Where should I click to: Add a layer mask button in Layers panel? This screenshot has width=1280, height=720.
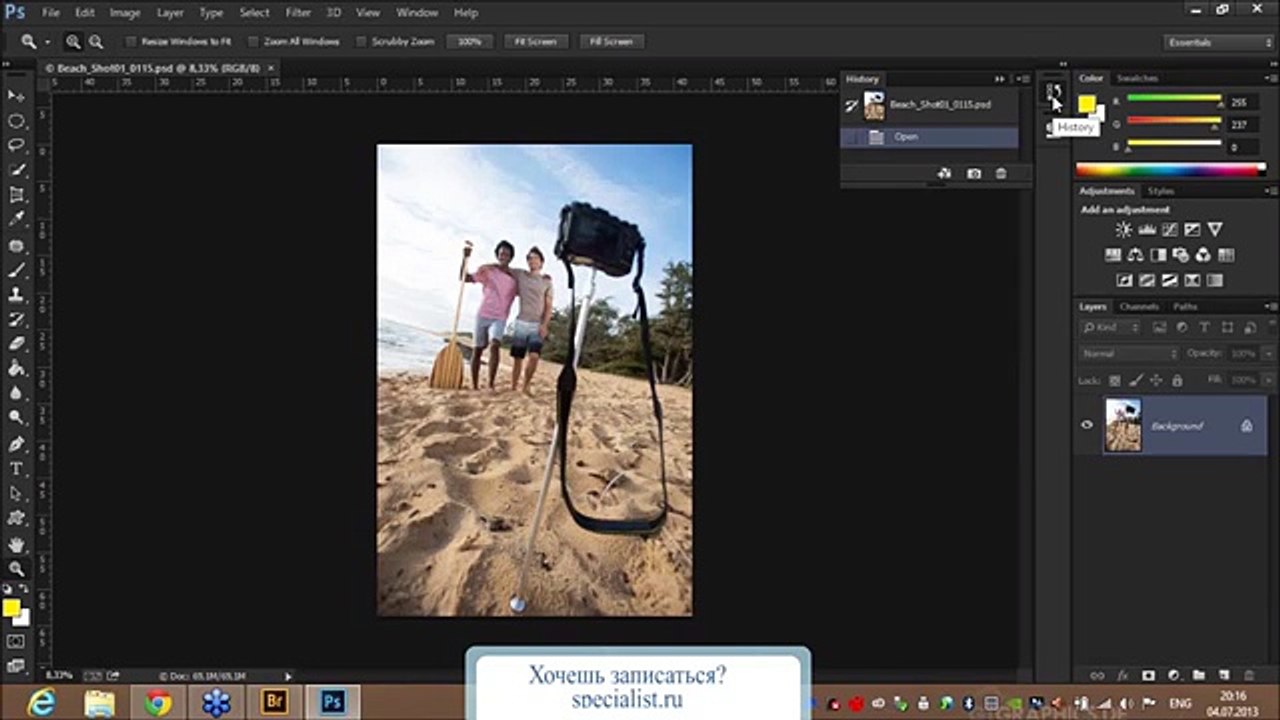(x=1148, y=676)
